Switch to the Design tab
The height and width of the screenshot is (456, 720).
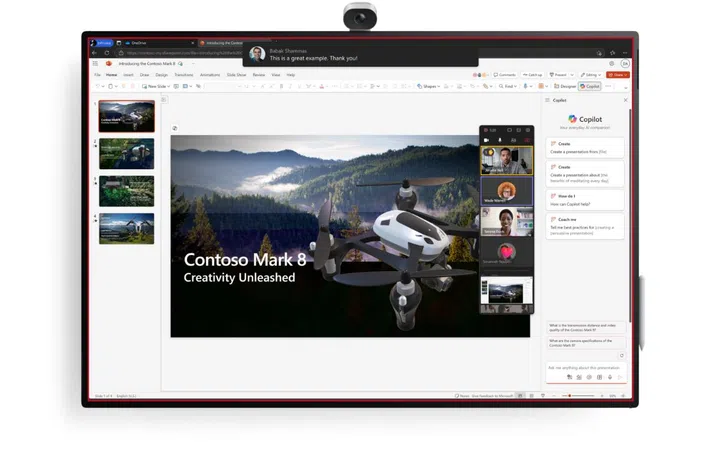tap(161, 75)
